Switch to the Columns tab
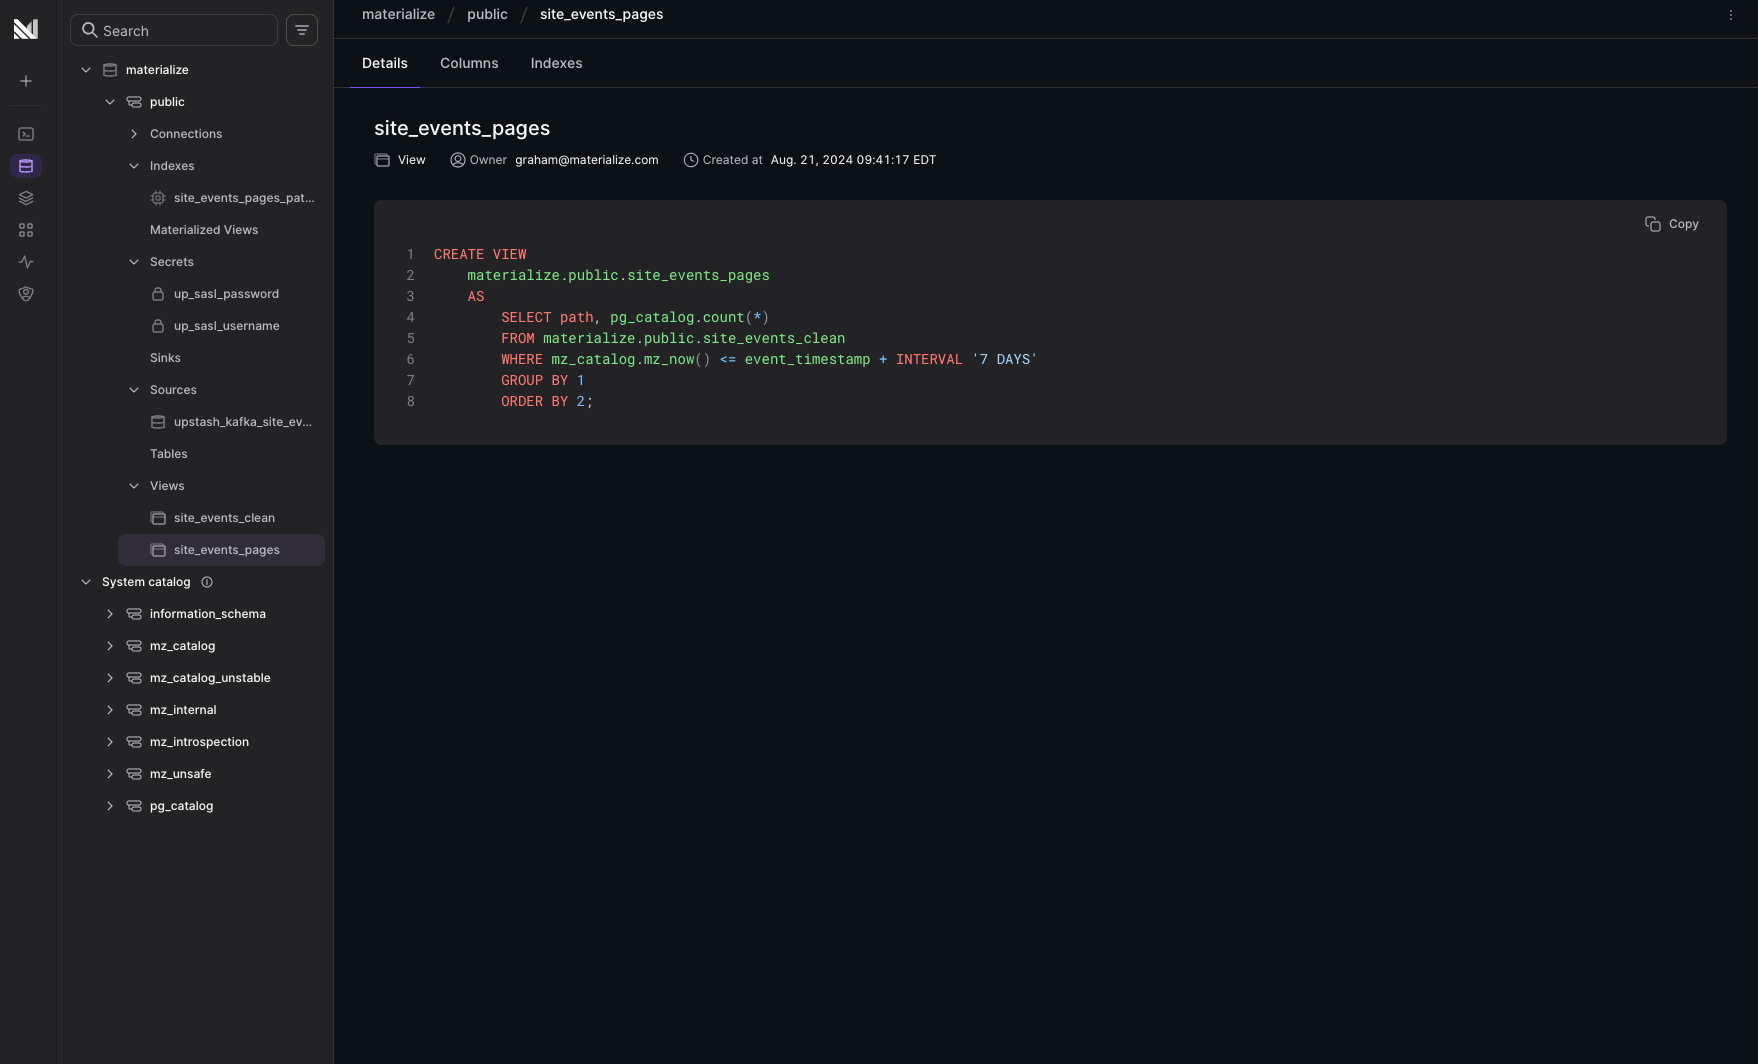Viewport: 1758px width, 1064px height. (469, 63)
